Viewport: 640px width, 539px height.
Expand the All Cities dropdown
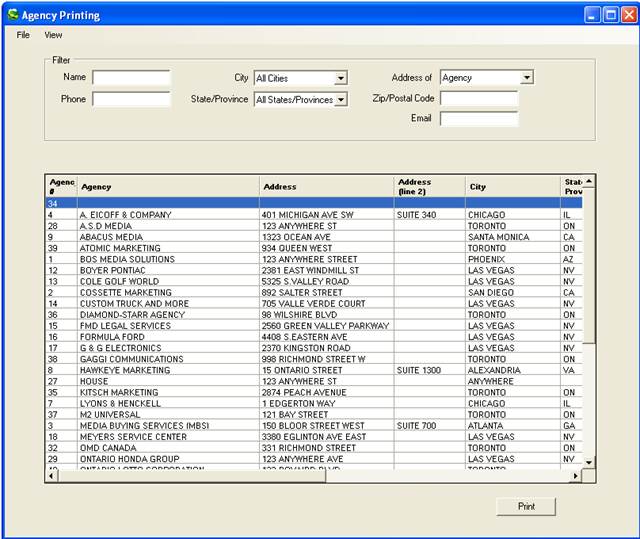point(341,78)
